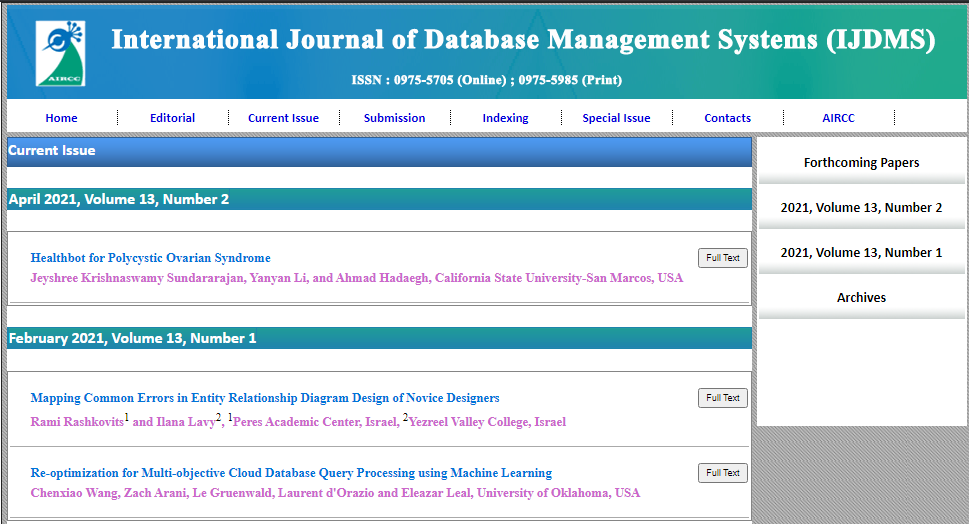The width and height of the screenshot is (969, 524).
Task: Click the April 2021, Volume 13, Number 2 heading
Action: point(379,199)
